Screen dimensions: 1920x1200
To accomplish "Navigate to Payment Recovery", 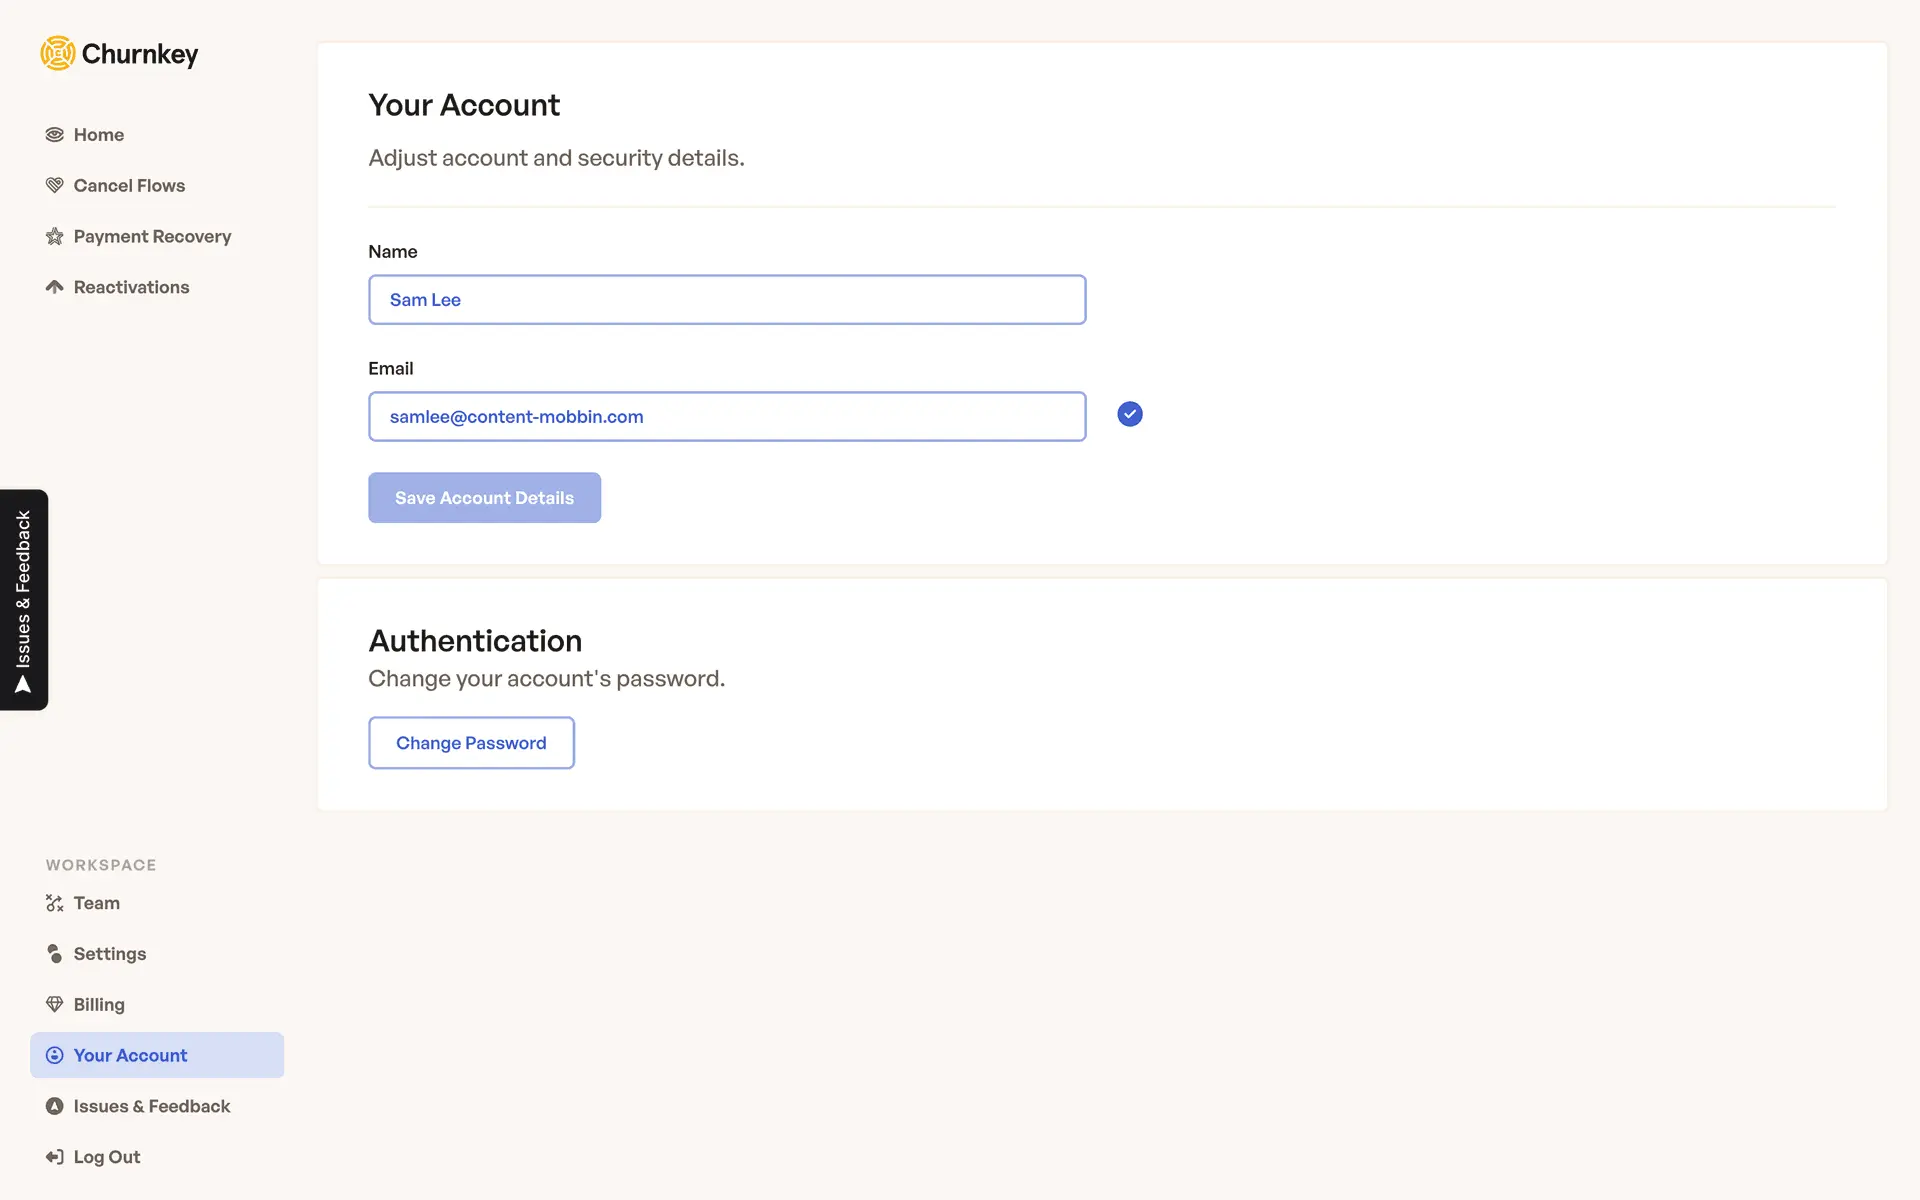I will pos(152,237).
